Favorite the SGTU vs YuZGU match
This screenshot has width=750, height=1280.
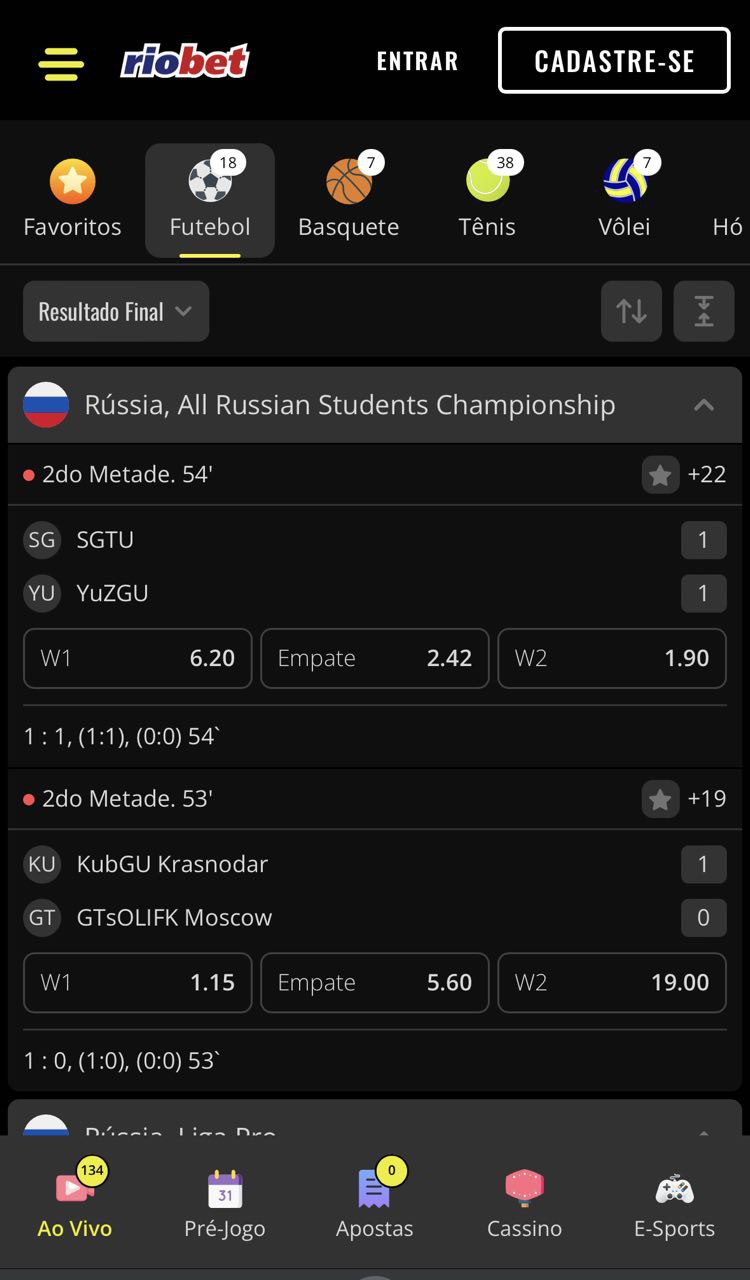[x=660, y=475]
